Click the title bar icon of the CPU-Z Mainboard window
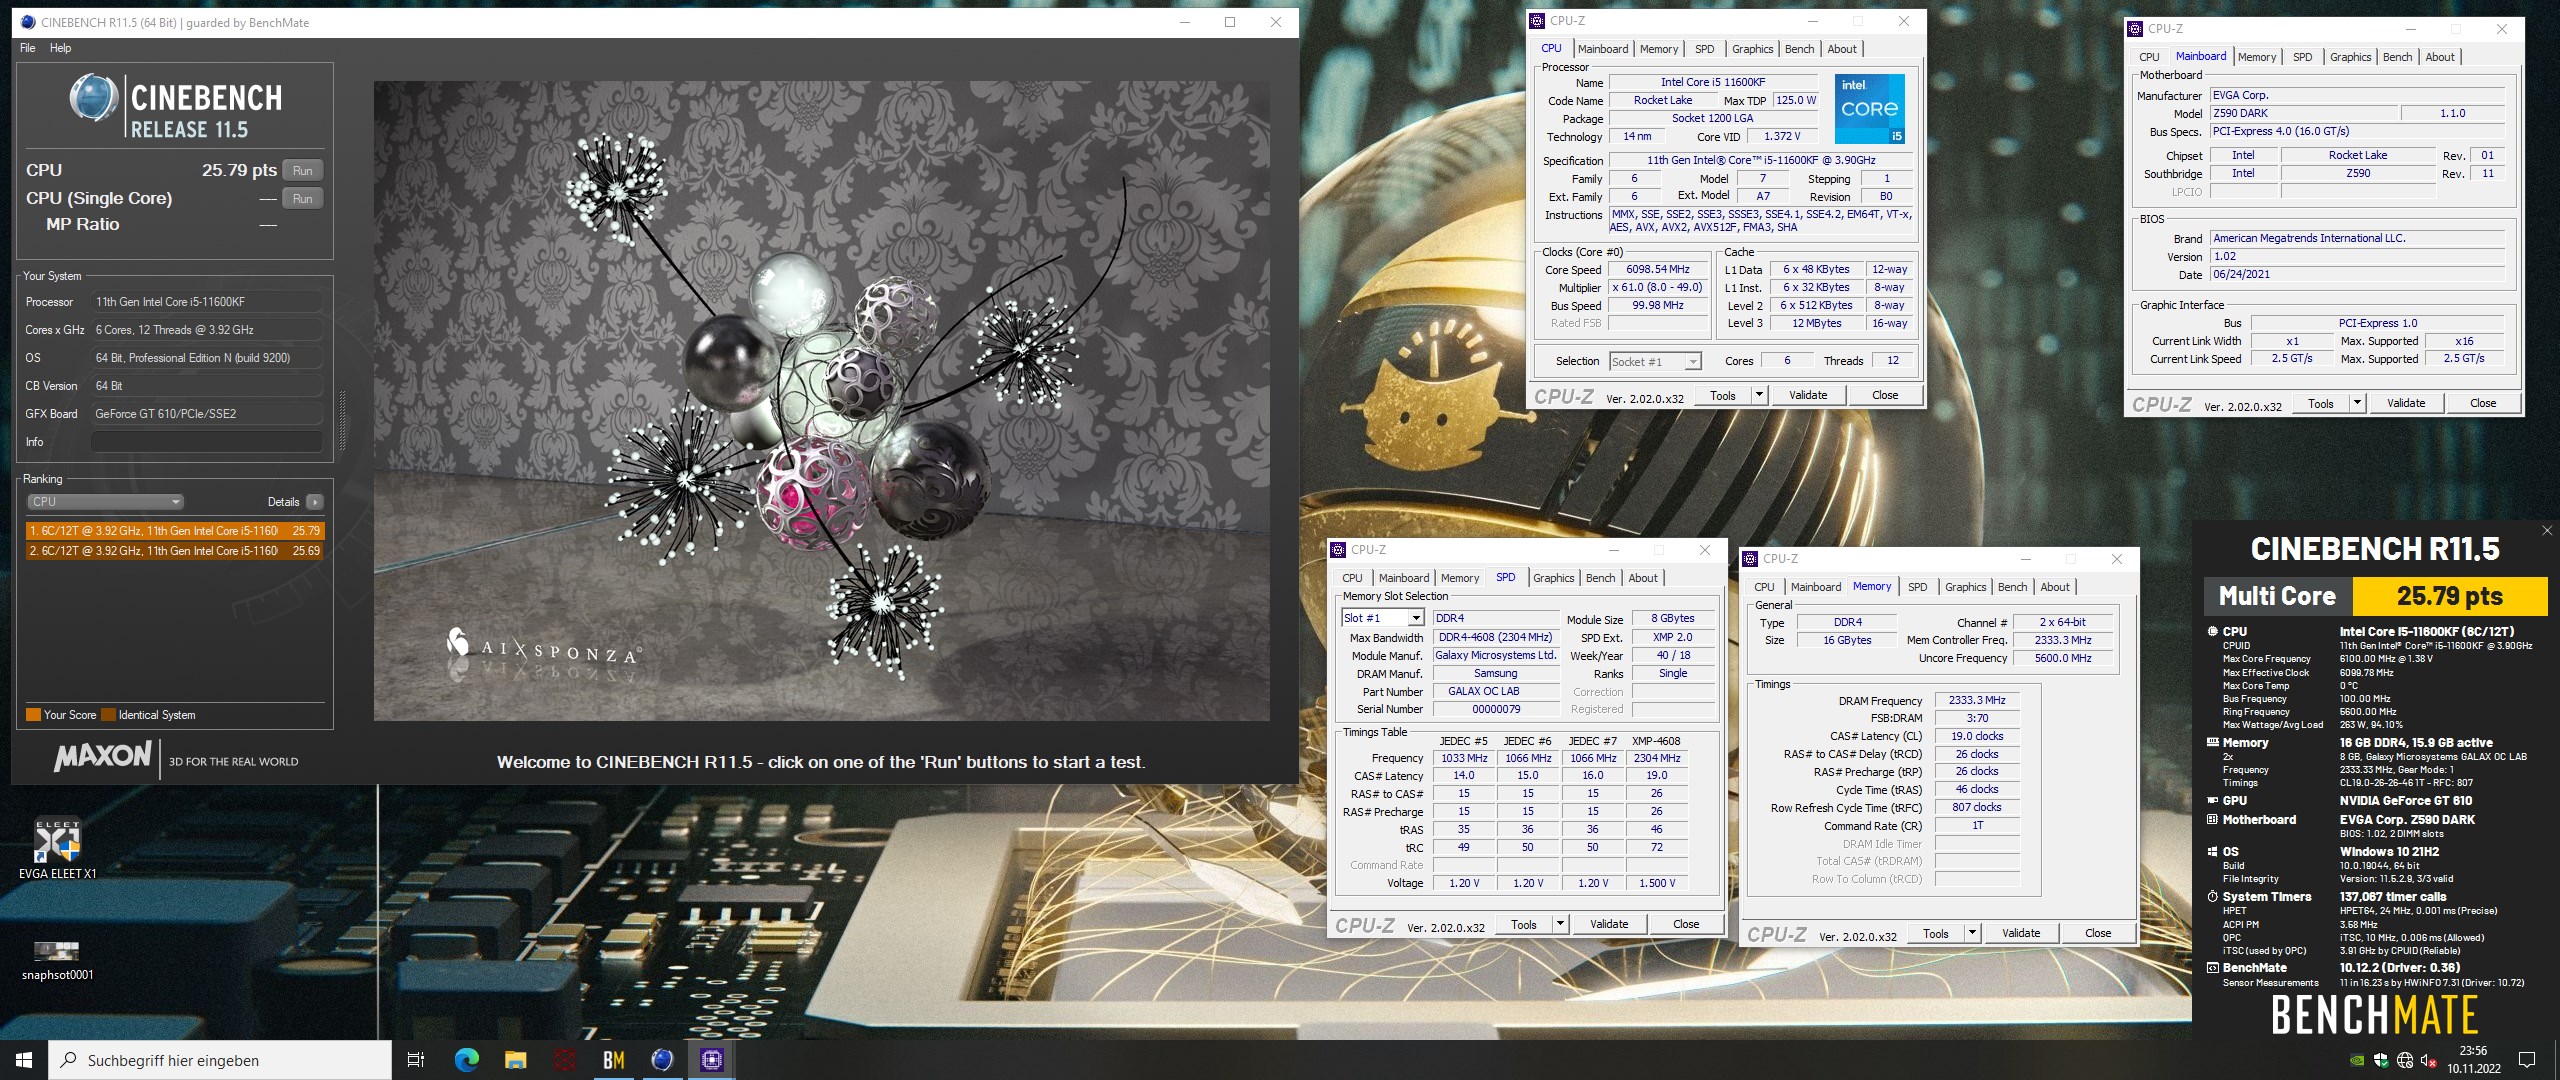The height and width of the screenshot is (1080, 2560). click(2135, 29)
